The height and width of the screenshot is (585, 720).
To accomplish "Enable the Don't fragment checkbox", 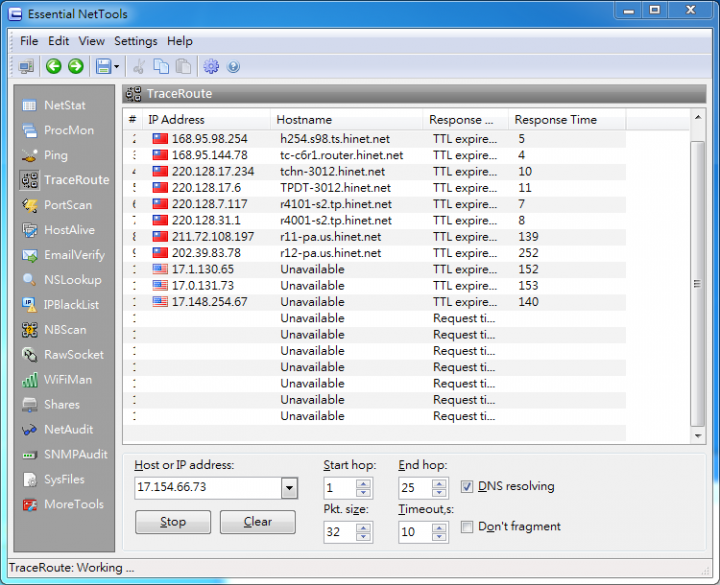I will pyautogui.click(x=467, y=527).
